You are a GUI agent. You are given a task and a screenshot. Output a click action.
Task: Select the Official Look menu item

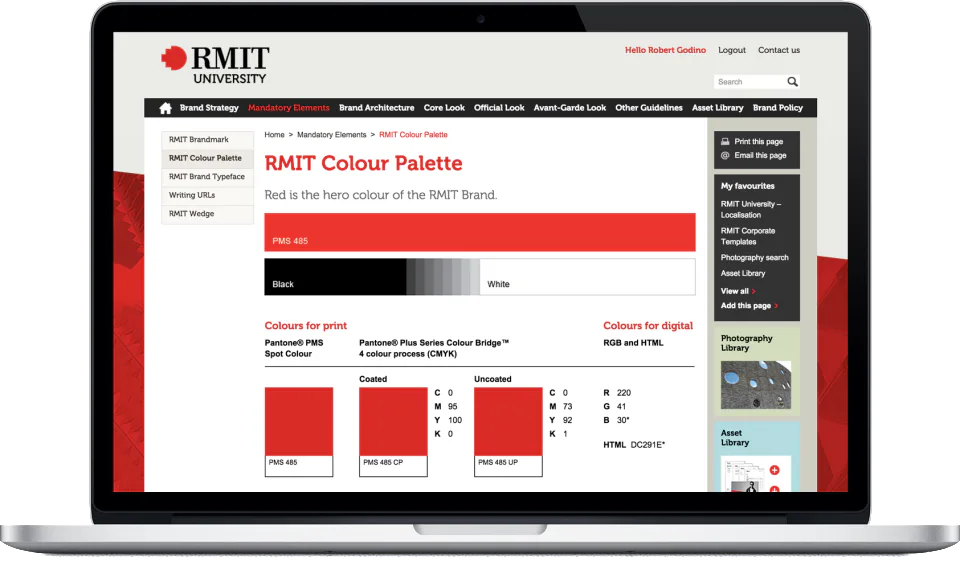click(499, 108)
